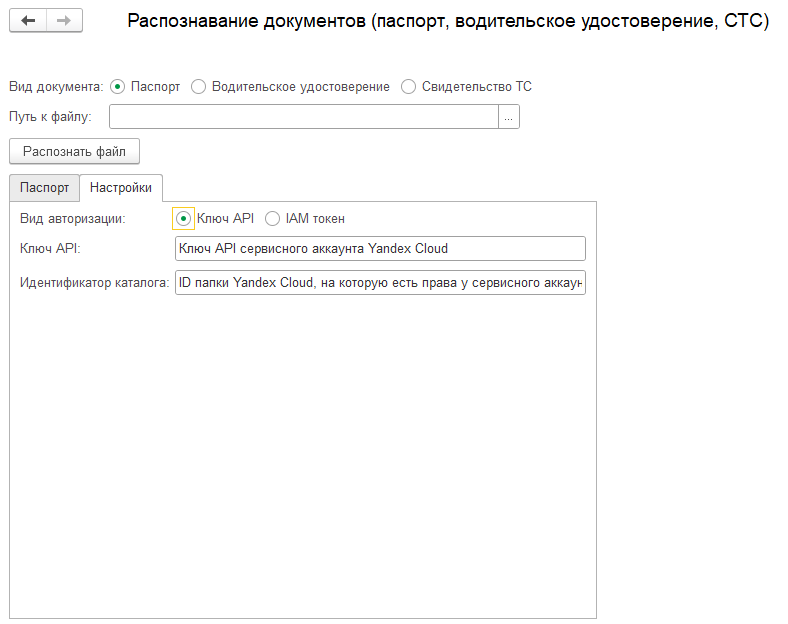
Task: Click the forward arrow navigation icon
Action: (x=64, y=21)
